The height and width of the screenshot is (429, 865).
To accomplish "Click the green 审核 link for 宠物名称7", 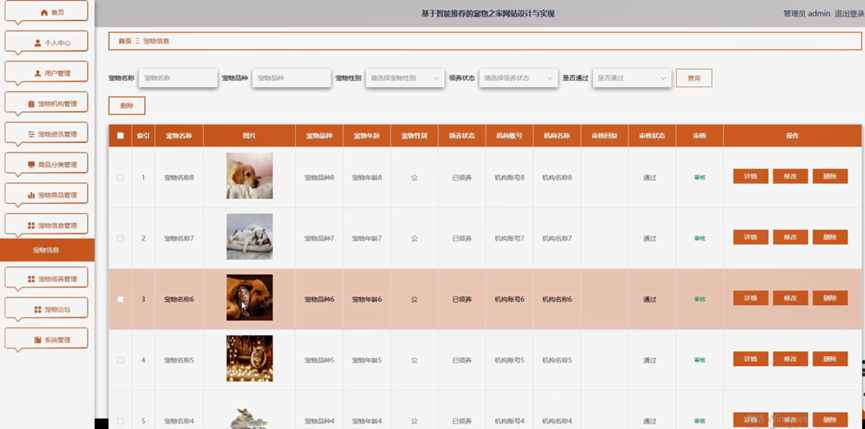I will click(x=700, y=239).
